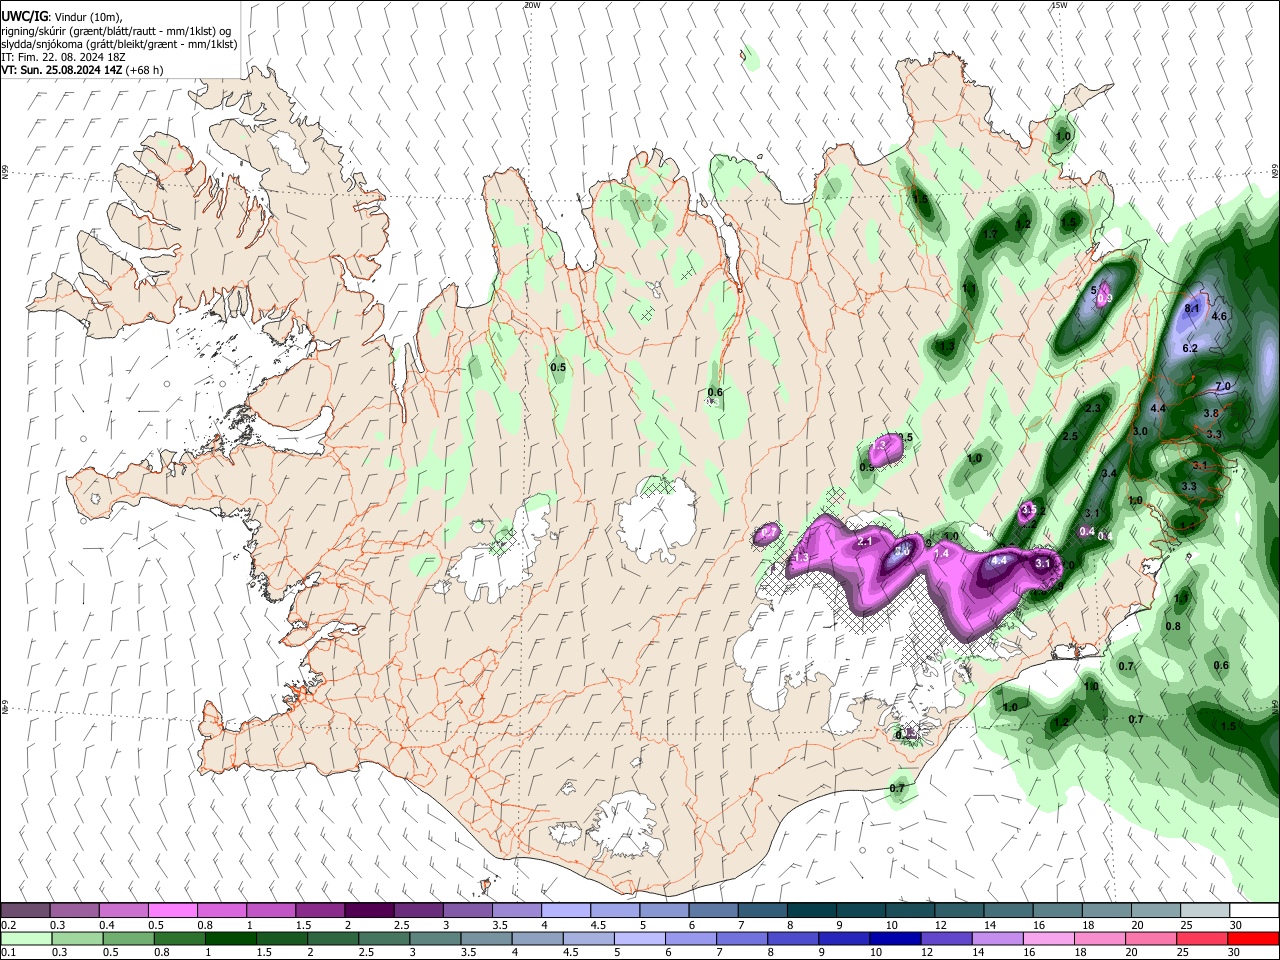Click the bright pink 0.5 swatch in top legend row
This screenshot has width=1280, height=960.
click(x=172, y=911)
